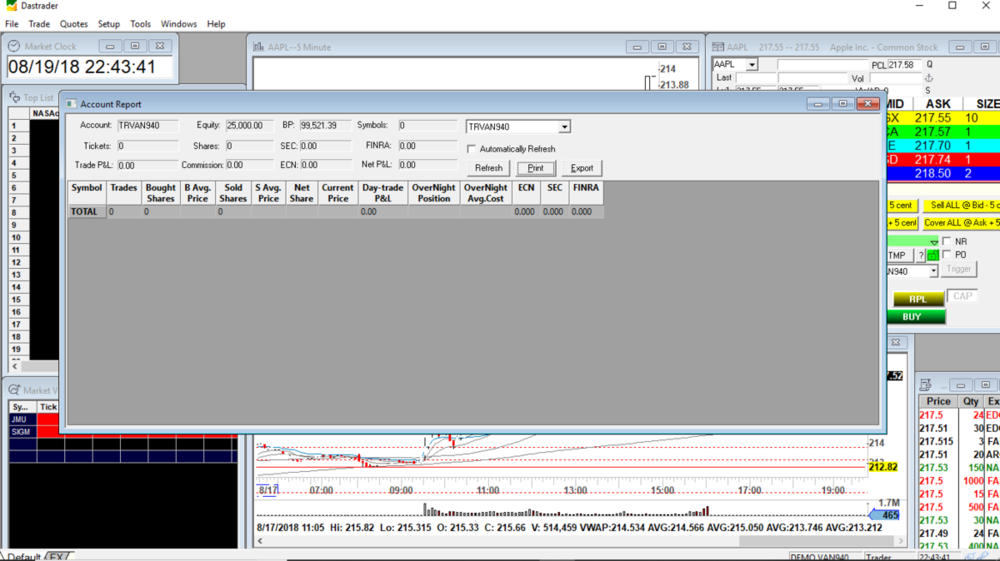Click the Export button
1000x561 pixels.
(x=581, y=168)
